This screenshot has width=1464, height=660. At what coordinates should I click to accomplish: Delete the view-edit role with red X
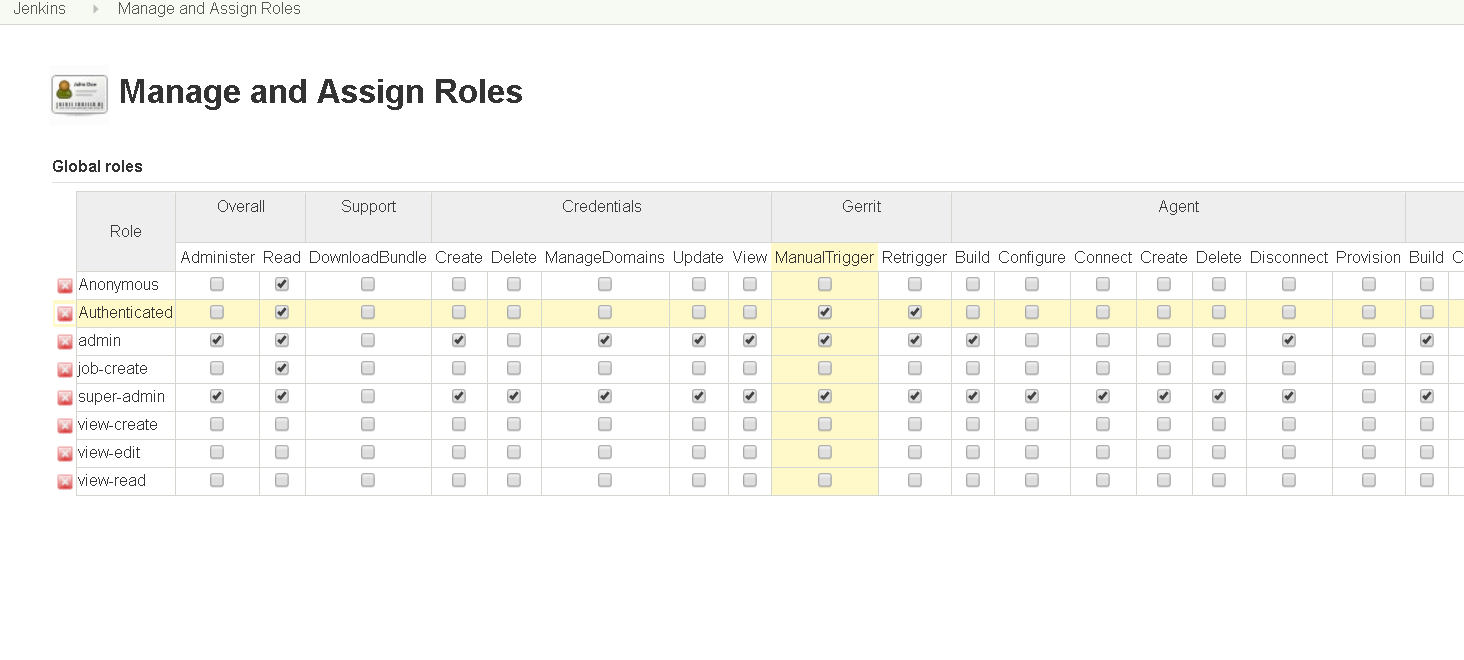[65, 454]
